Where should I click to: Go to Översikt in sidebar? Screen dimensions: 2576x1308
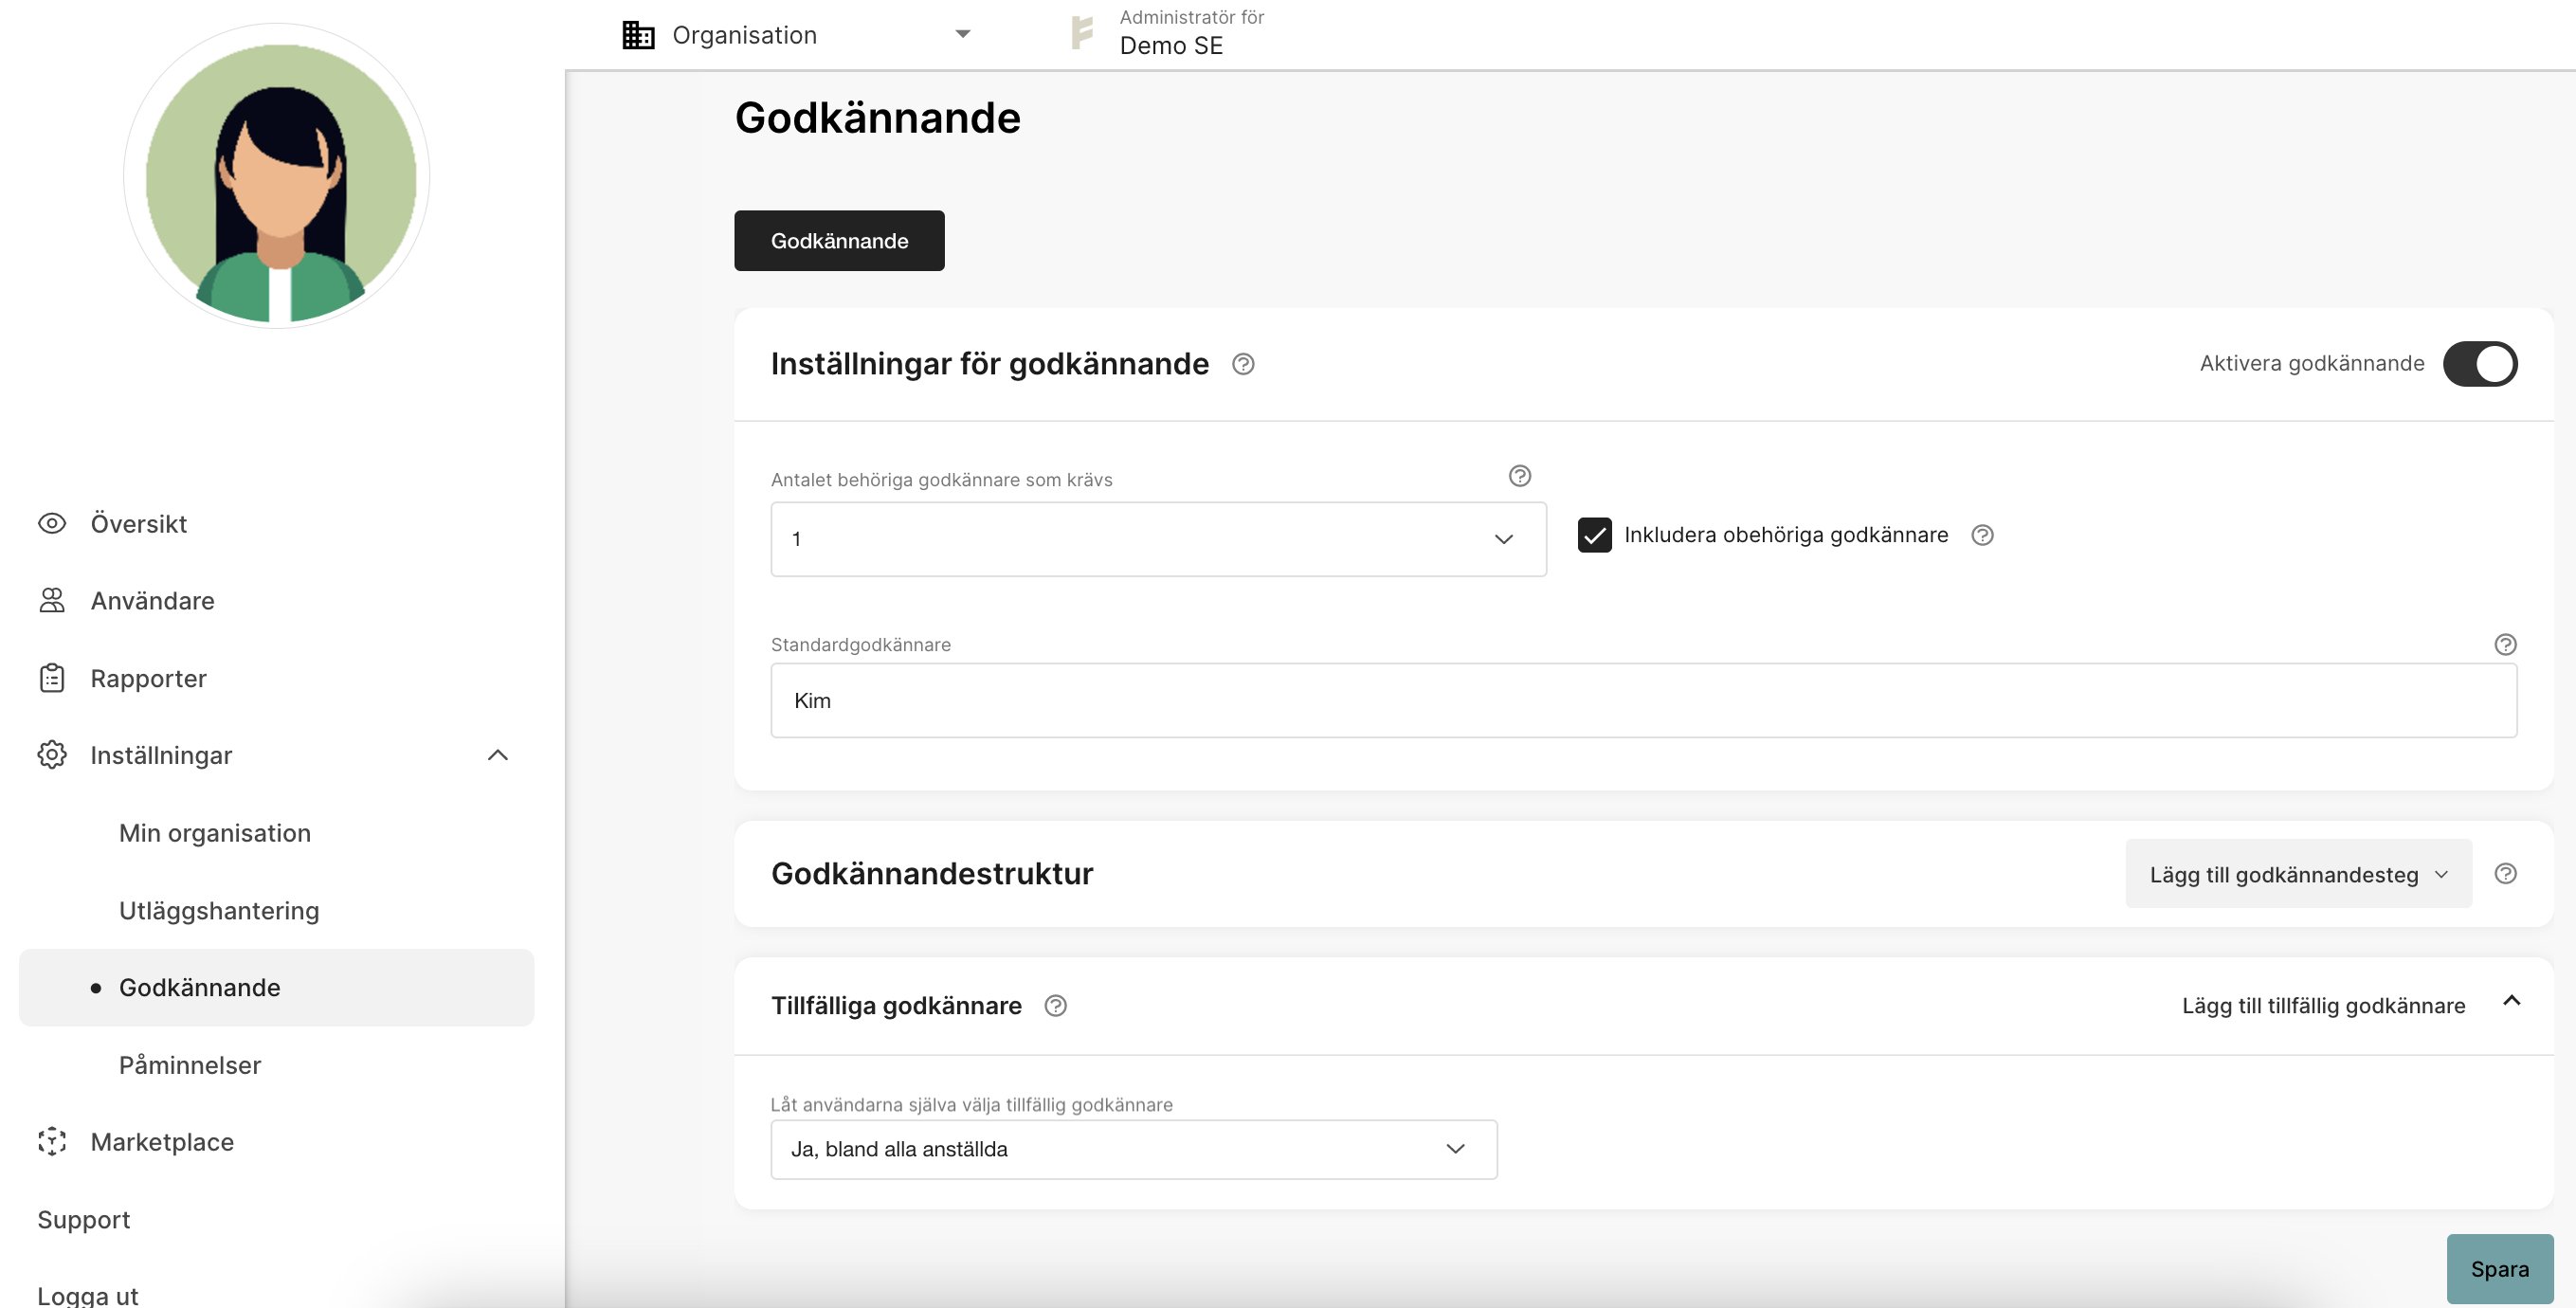click(x=138, y=523)
